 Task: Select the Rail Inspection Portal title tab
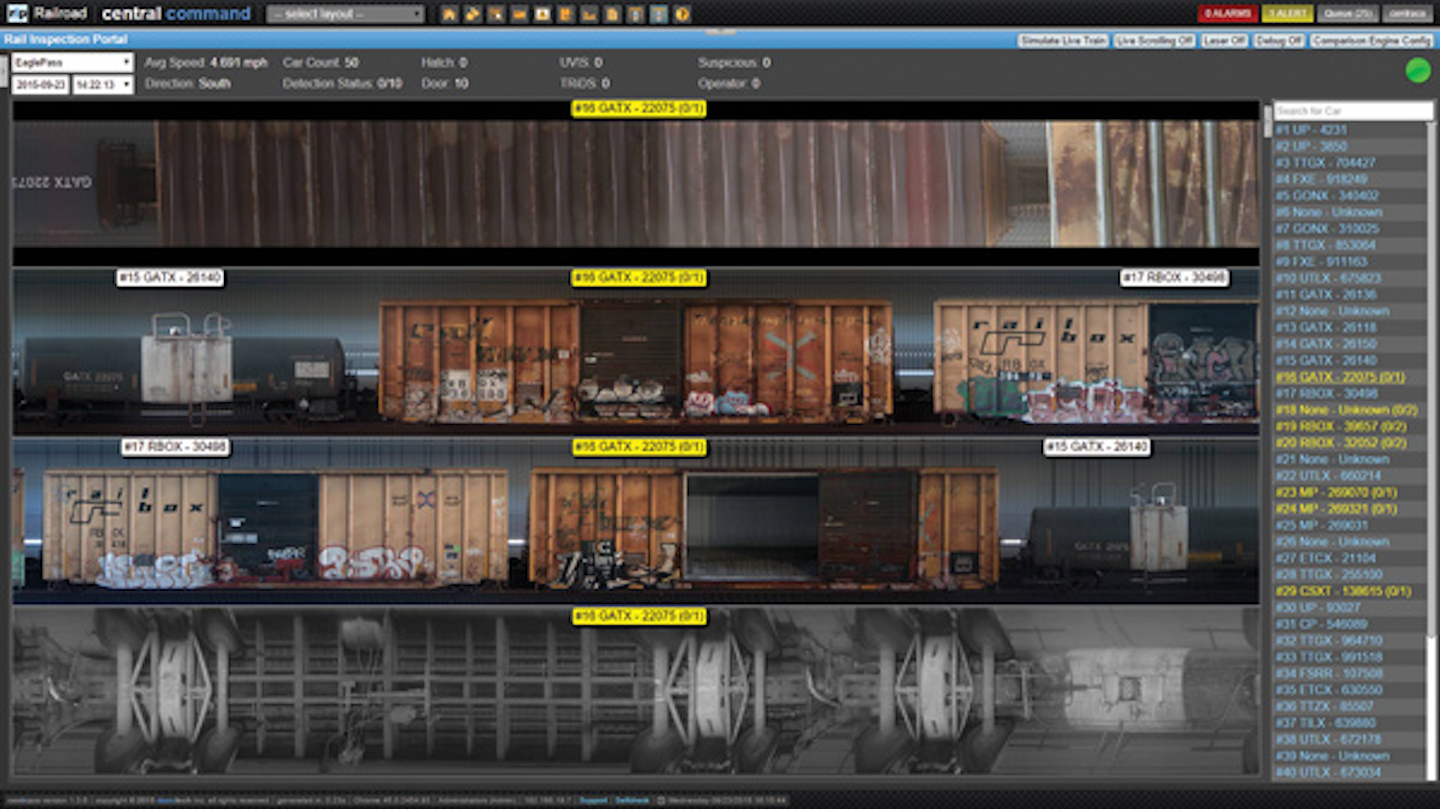(65, 39)
